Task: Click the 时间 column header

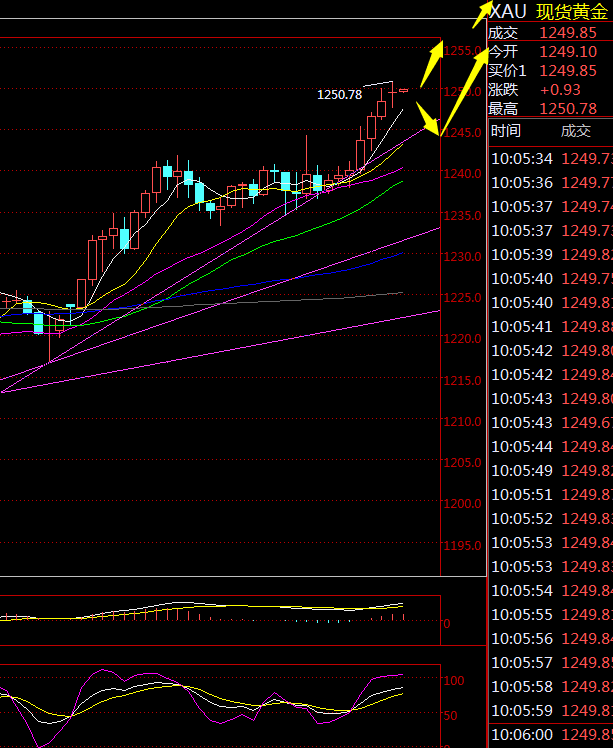Action: pos(506,131)
